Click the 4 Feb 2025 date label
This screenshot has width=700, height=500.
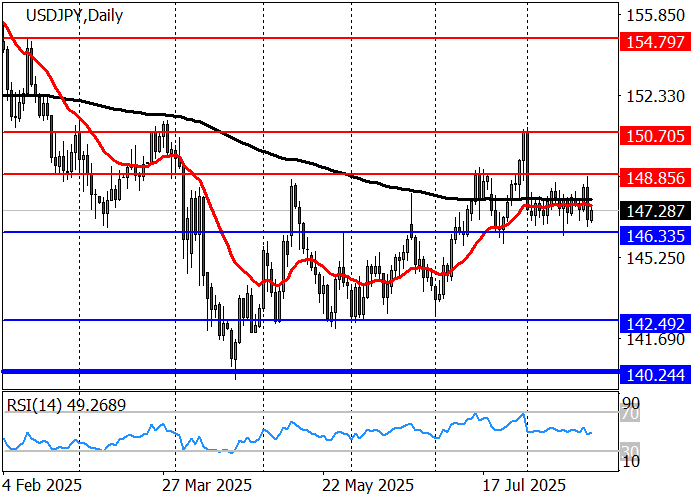pyautogui.click(x=42, y=485)
